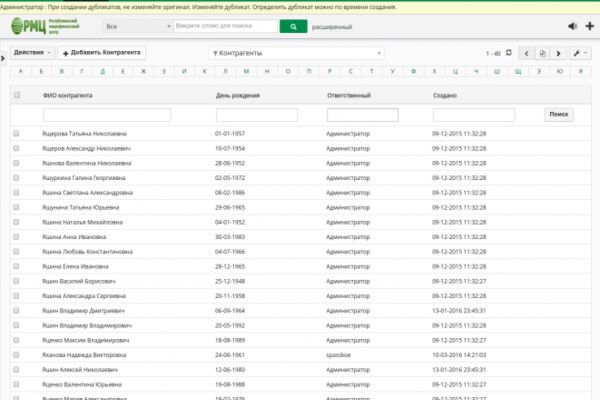Check the row born 28-06-1952
Image resolution: width=600 pixels, height=400 pixels.
coord(16,163)
